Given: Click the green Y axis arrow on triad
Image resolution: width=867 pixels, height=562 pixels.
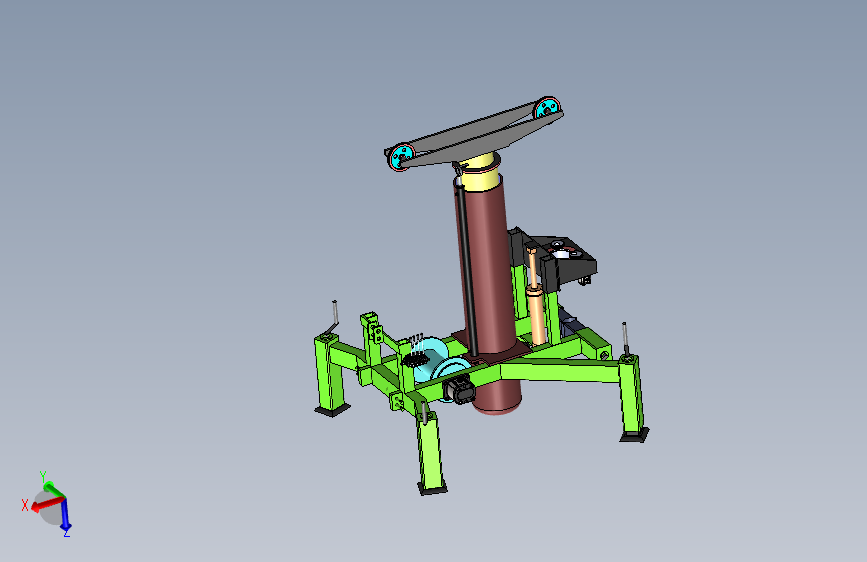Looking at the screenshot, I should point(54,490).
